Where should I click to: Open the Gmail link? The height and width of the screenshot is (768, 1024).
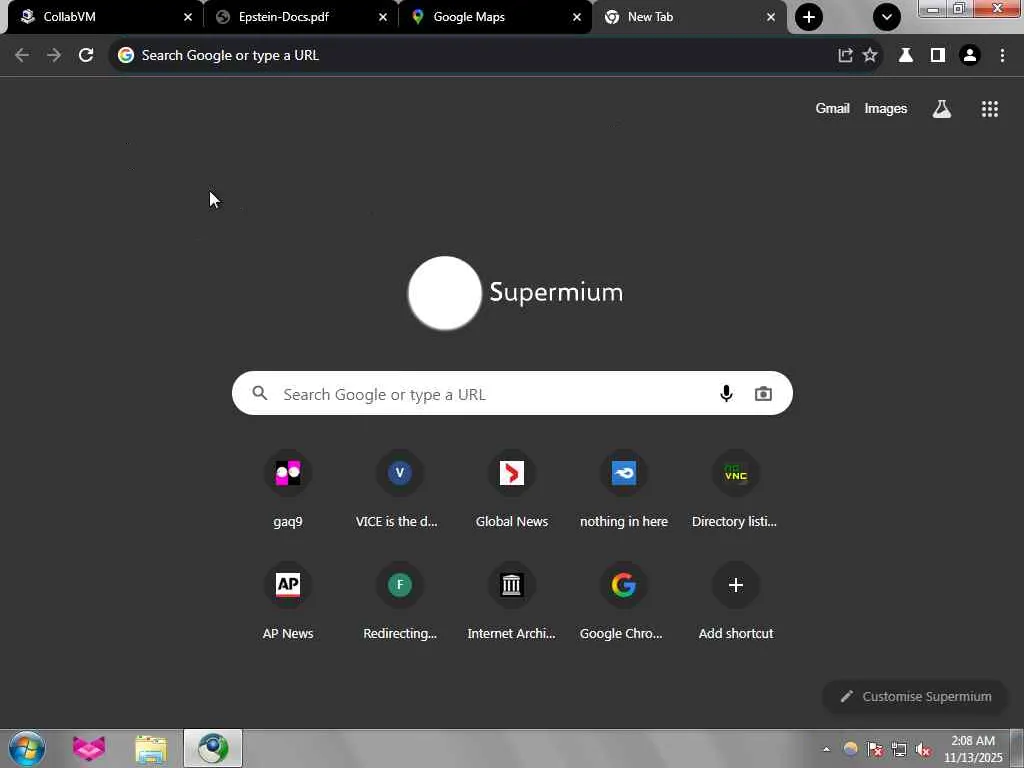point(832,109)
